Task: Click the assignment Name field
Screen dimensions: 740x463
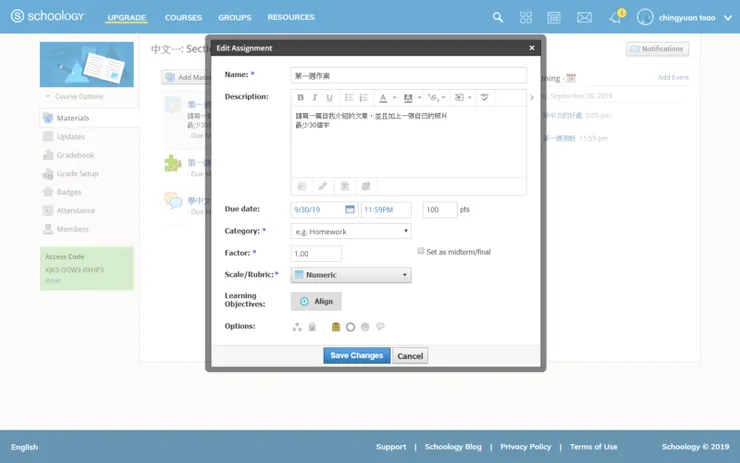Action: click(408, 76)
